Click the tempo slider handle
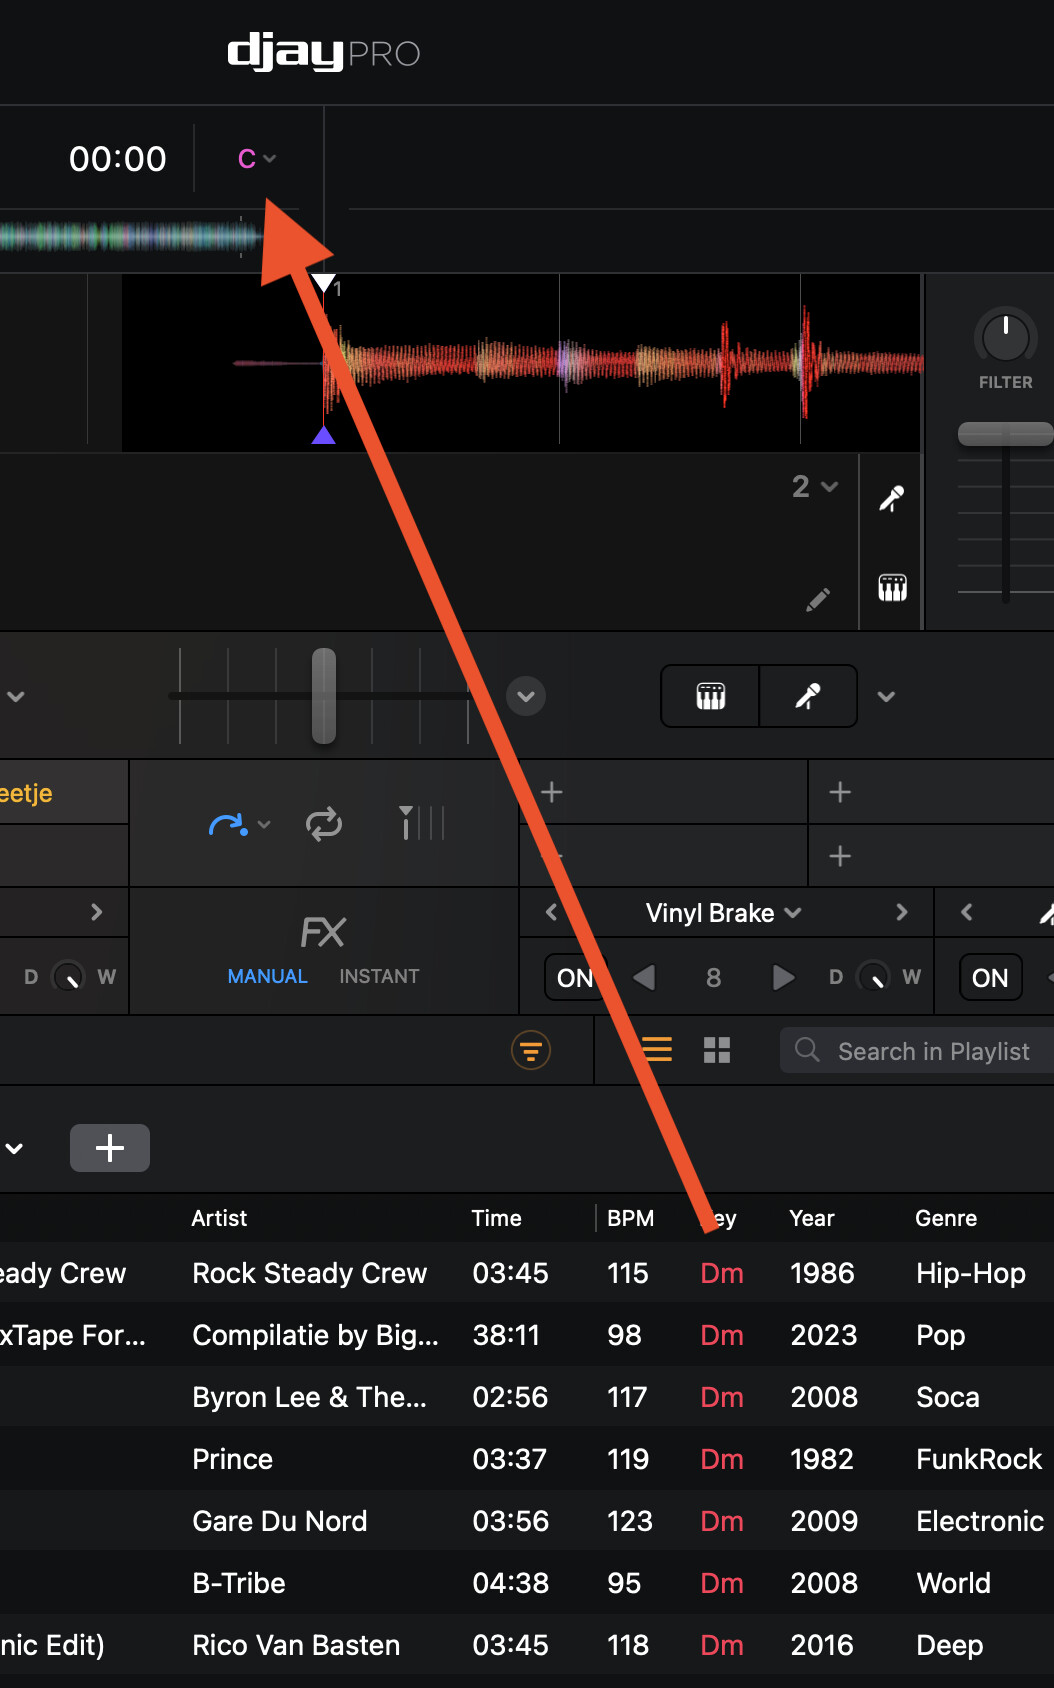This screenshot has height=1688, width=1054. tap(323, 695)
